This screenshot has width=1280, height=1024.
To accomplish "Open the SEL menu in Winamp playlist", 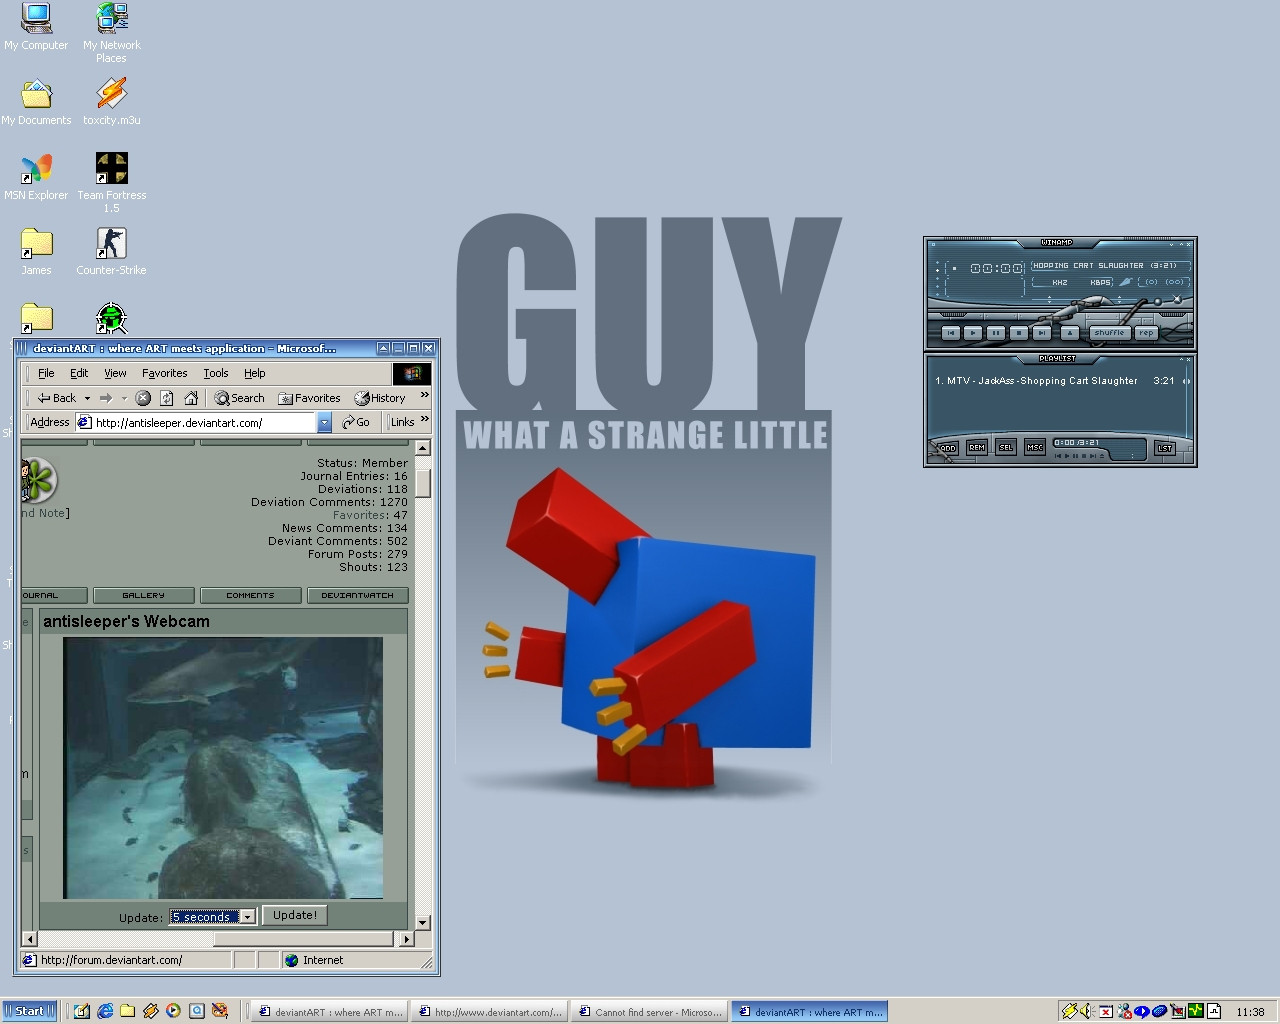I will pyautogui.click(x=1006, y=447).
